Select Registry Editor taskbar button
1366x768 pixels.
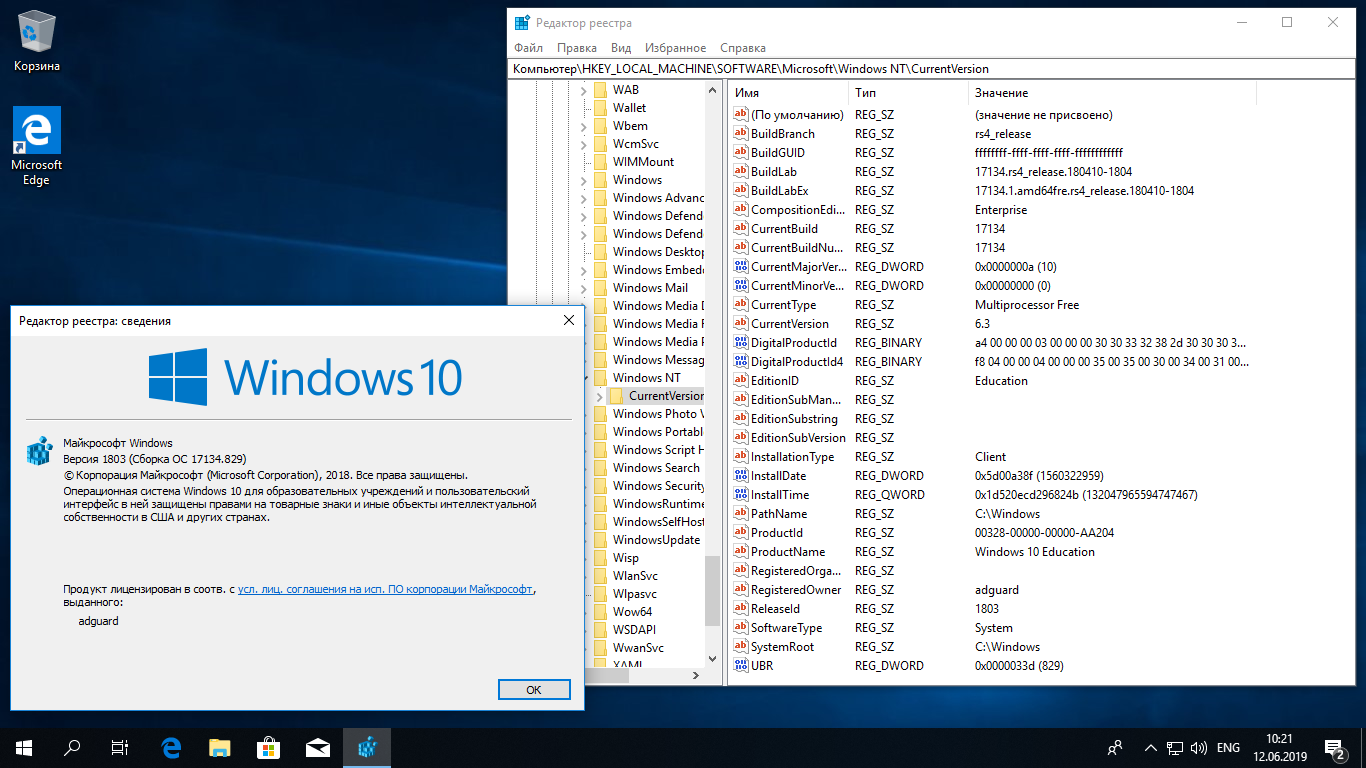tap(367, 747)
